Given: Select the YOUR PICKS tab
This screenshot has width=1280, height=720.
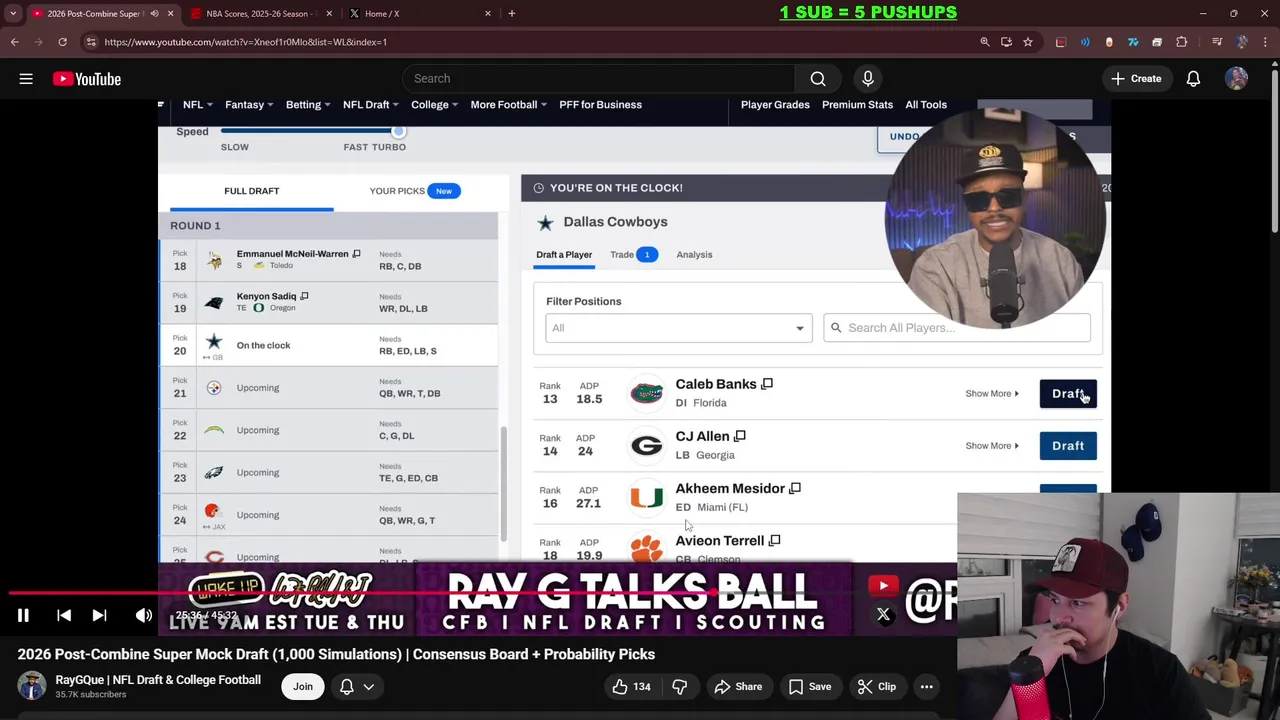Looking at the screenshot, I should tap(414, 191).
